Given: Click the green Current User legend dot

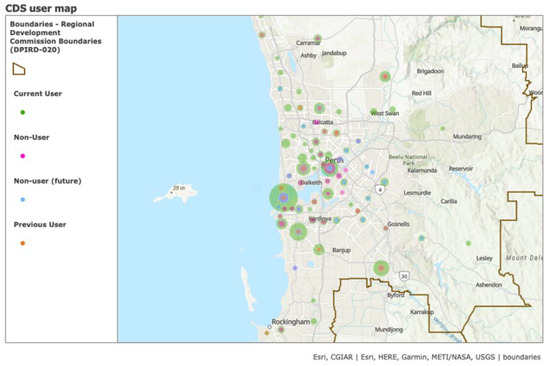Looking at the screenshot, I should (23, 112).
